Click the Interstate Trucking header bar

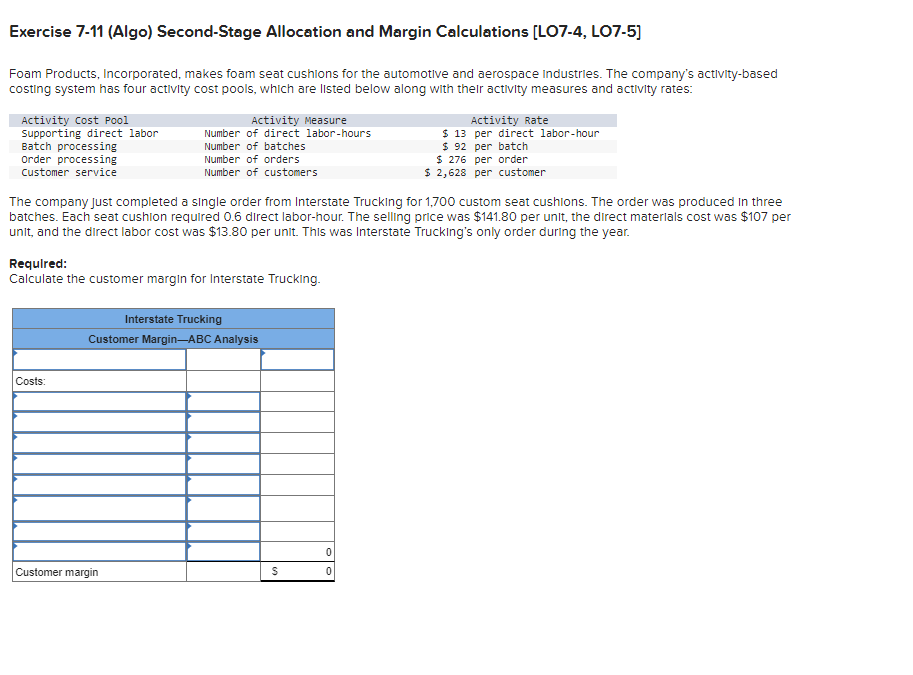click(x=172, y=318)
